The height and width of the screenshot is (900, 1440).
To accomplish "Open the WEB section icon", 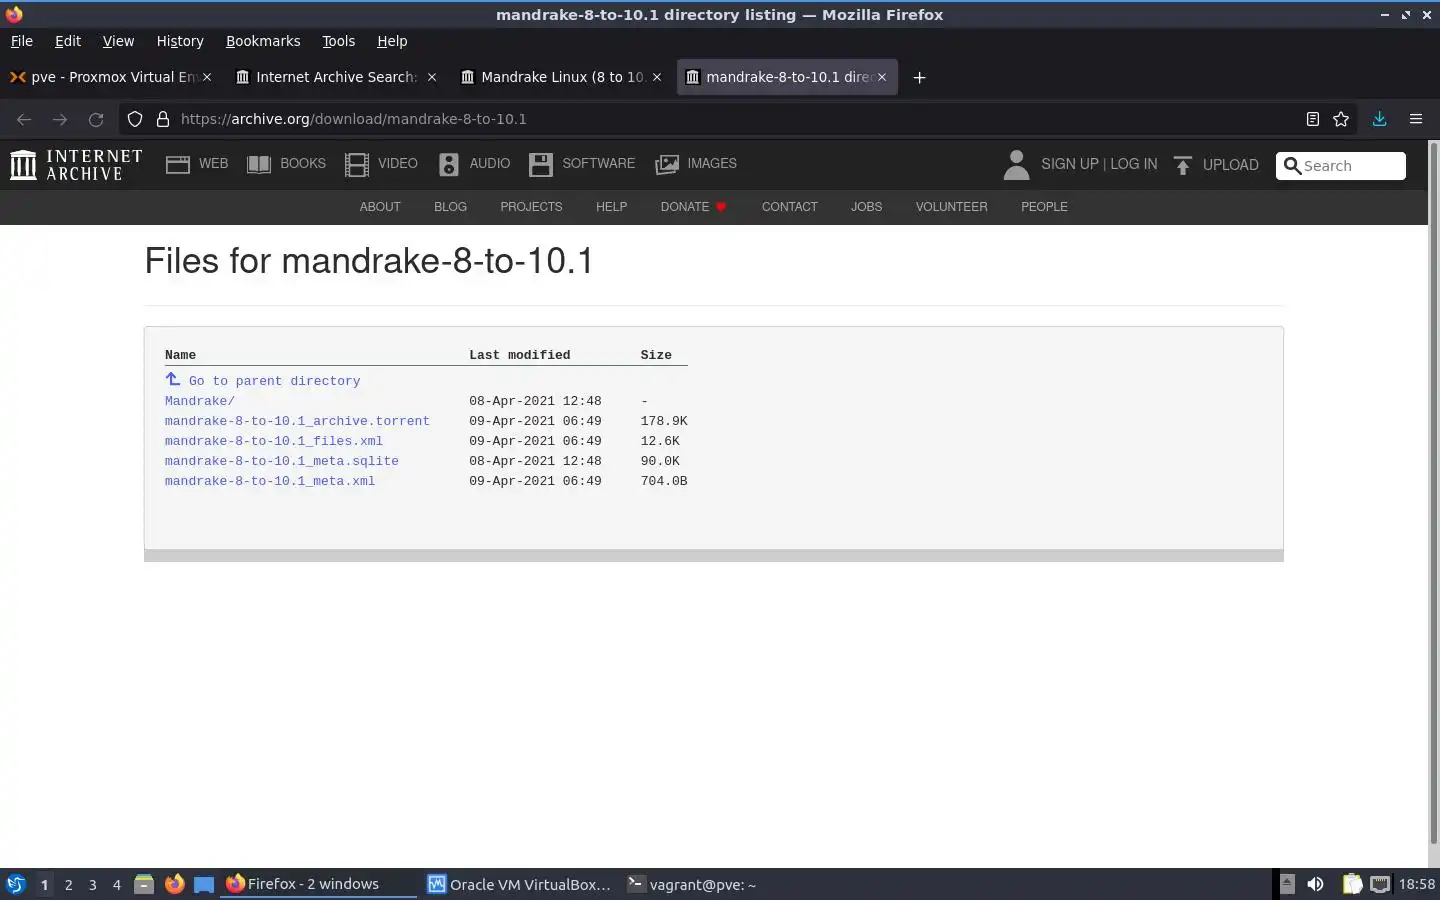I will click(x=178, y=164).
